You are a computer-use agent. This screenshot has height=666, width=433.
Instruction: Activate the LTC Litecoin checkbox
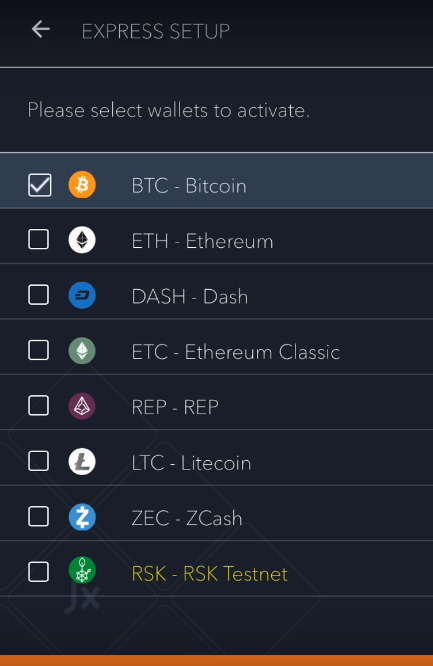pyautogui.click(x=39, y=461)
